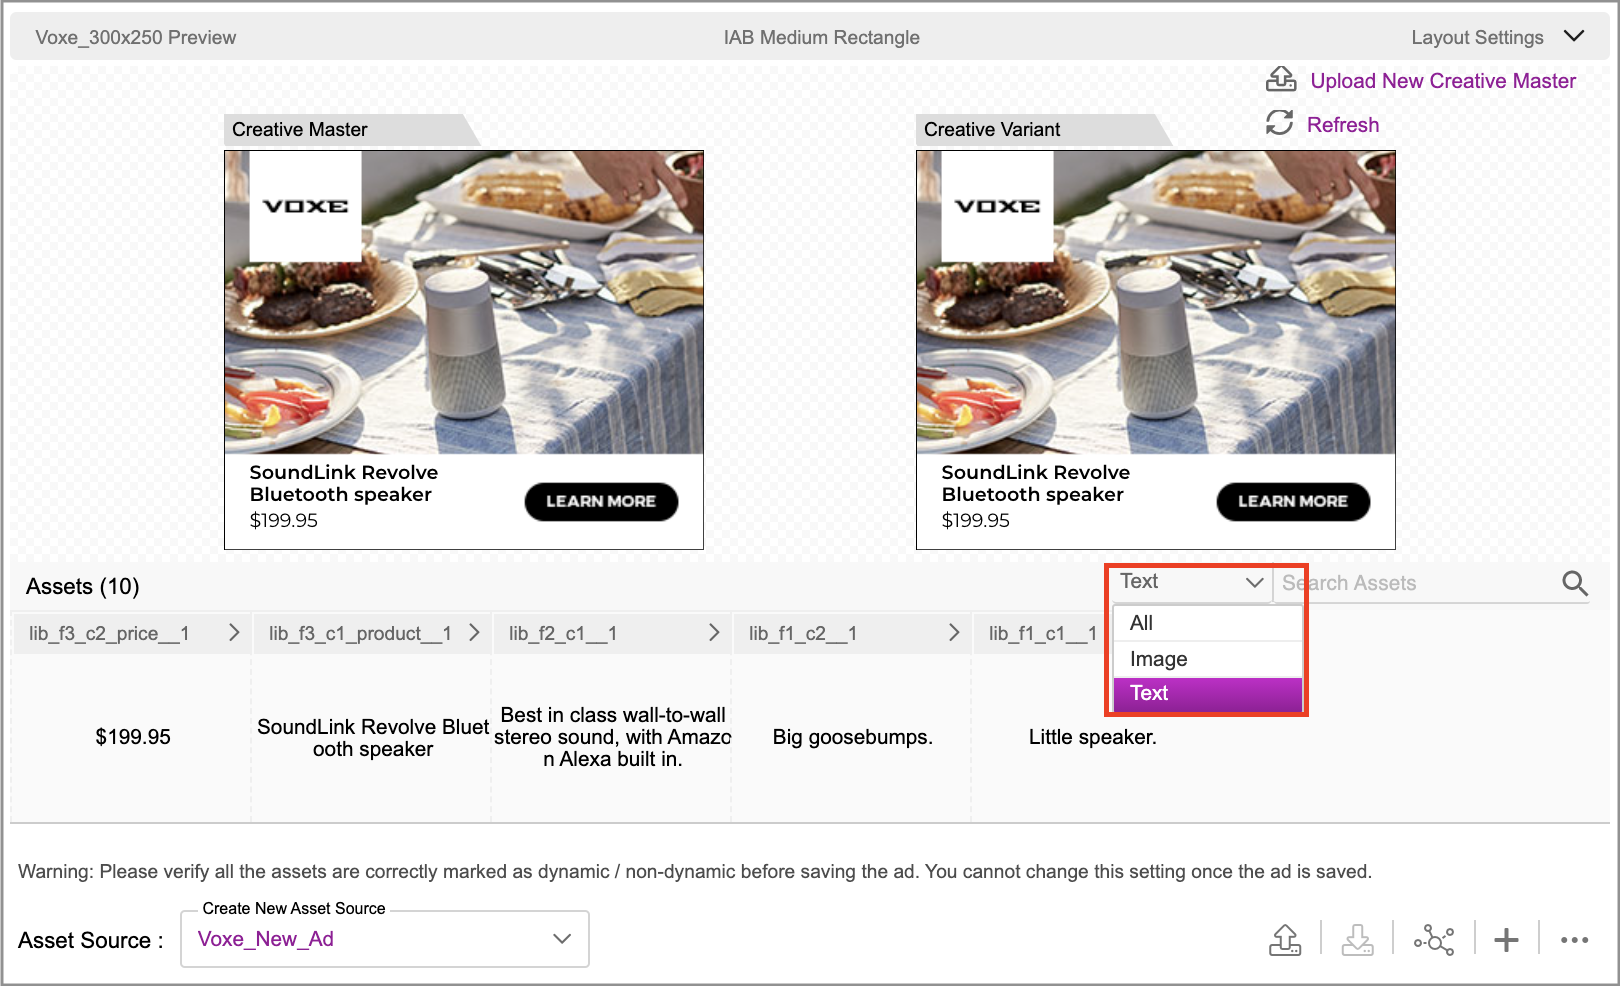
Task: Click the VOXE logo in Creative Master
Action: point(305,206)
